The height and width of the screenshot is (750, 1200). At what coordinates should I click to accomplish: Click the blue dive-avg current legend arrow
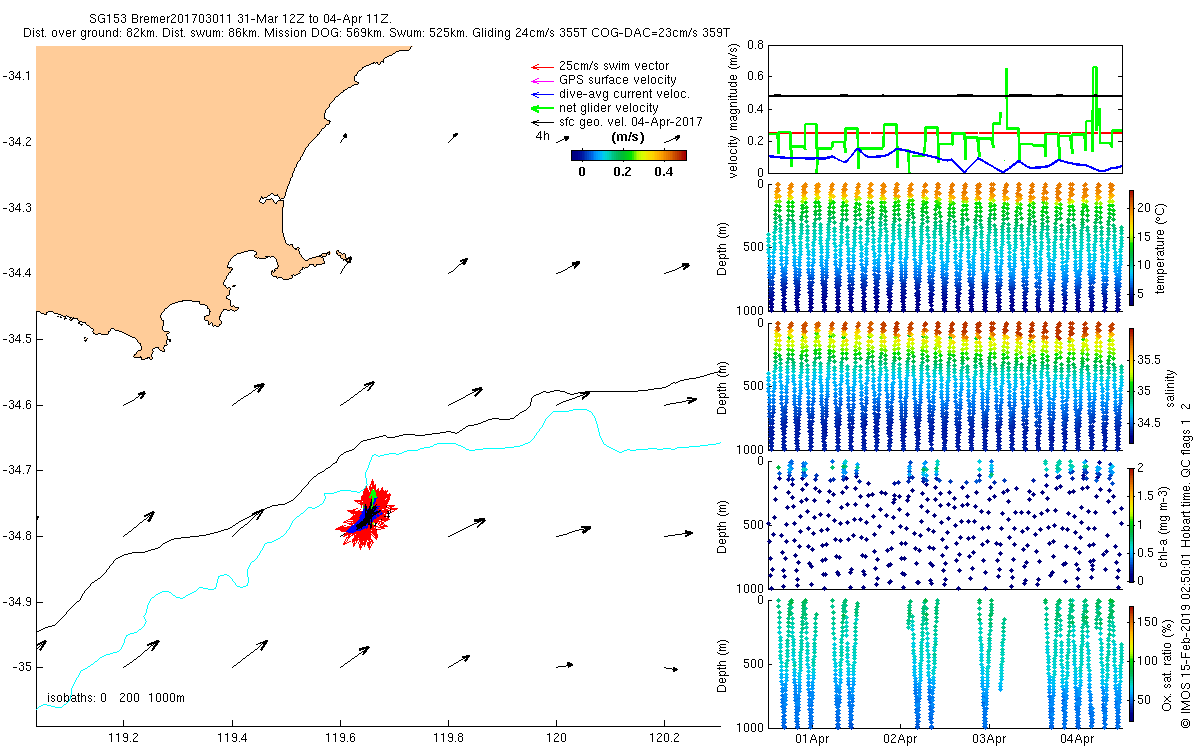pos(540,94)
